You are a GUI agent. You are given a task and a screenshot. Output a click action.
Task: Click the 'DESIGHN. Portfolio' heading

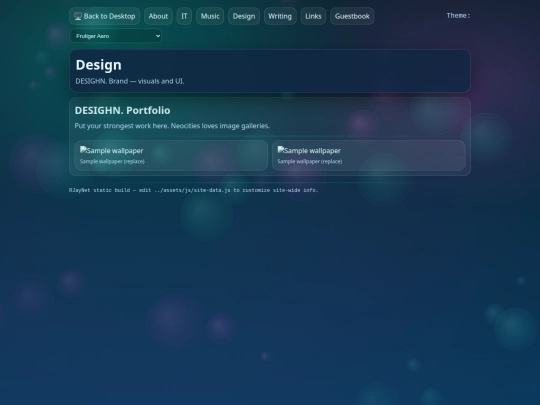click(123, 111)
